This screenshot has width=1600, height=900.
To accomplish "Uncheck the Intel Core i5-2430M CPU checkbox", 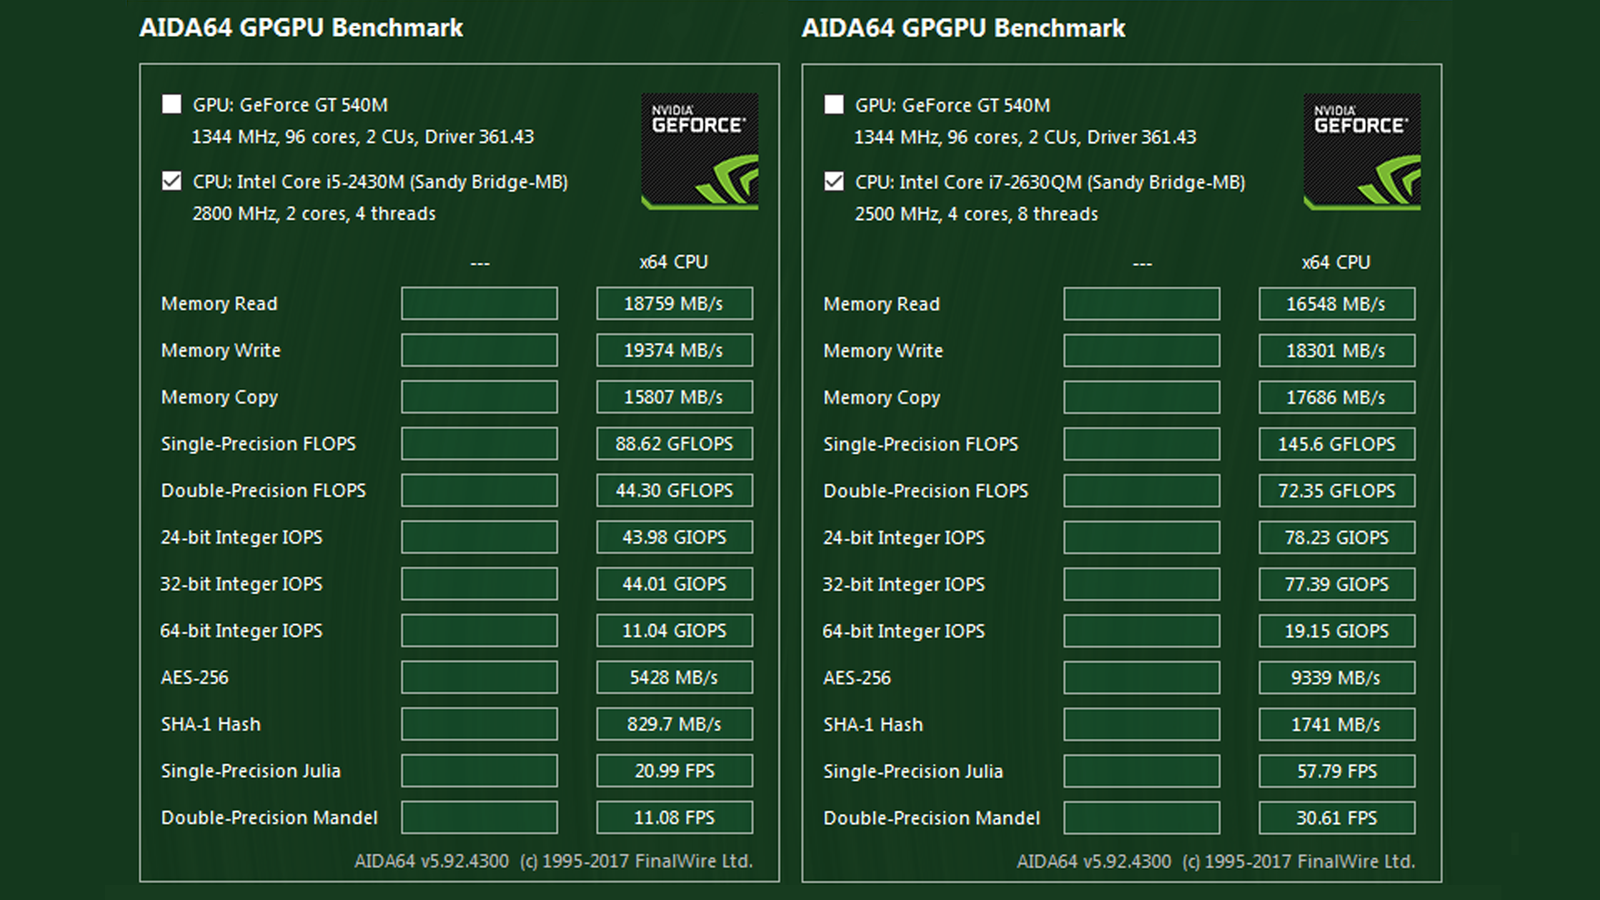I will pos(172,181).
